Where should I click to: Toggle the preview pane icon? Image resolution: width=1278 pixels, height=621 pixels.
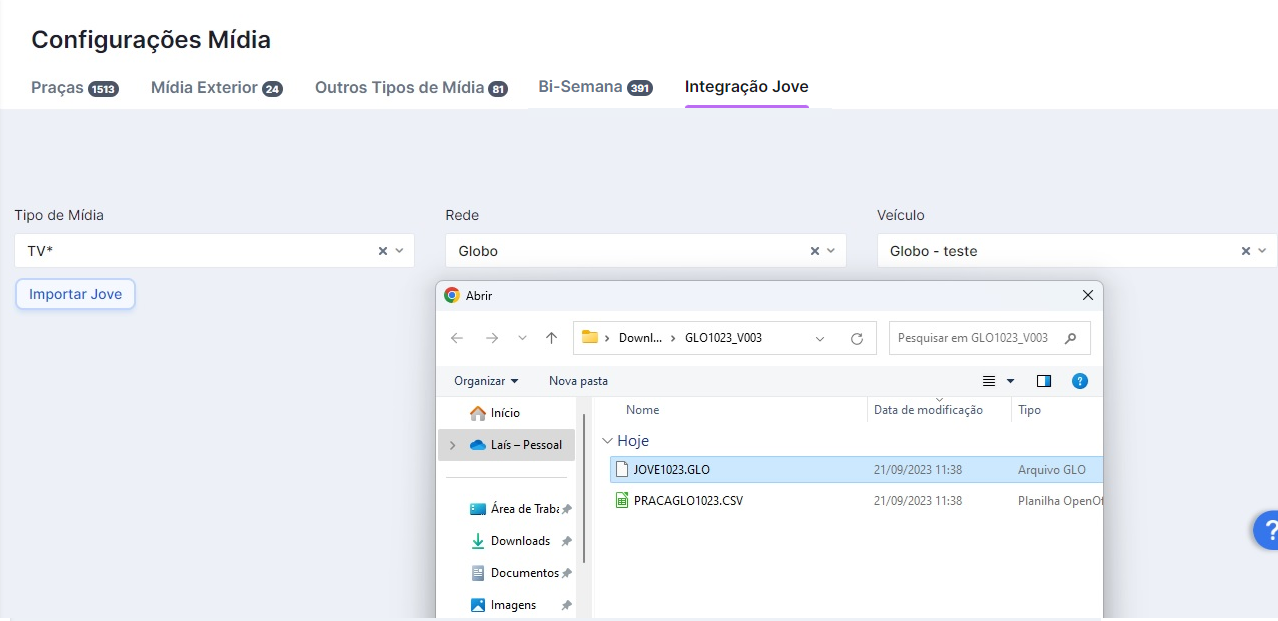1044,381
